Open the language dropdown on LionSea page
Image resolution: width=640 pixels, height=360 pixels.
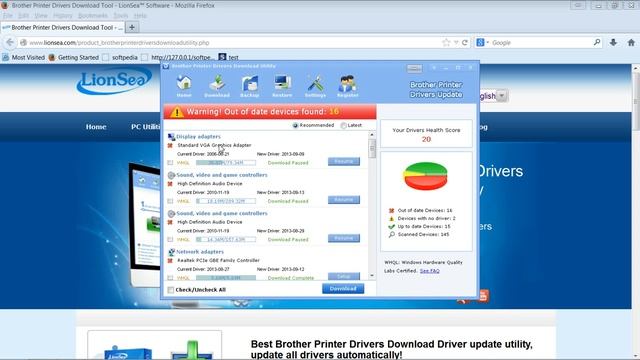502,96
